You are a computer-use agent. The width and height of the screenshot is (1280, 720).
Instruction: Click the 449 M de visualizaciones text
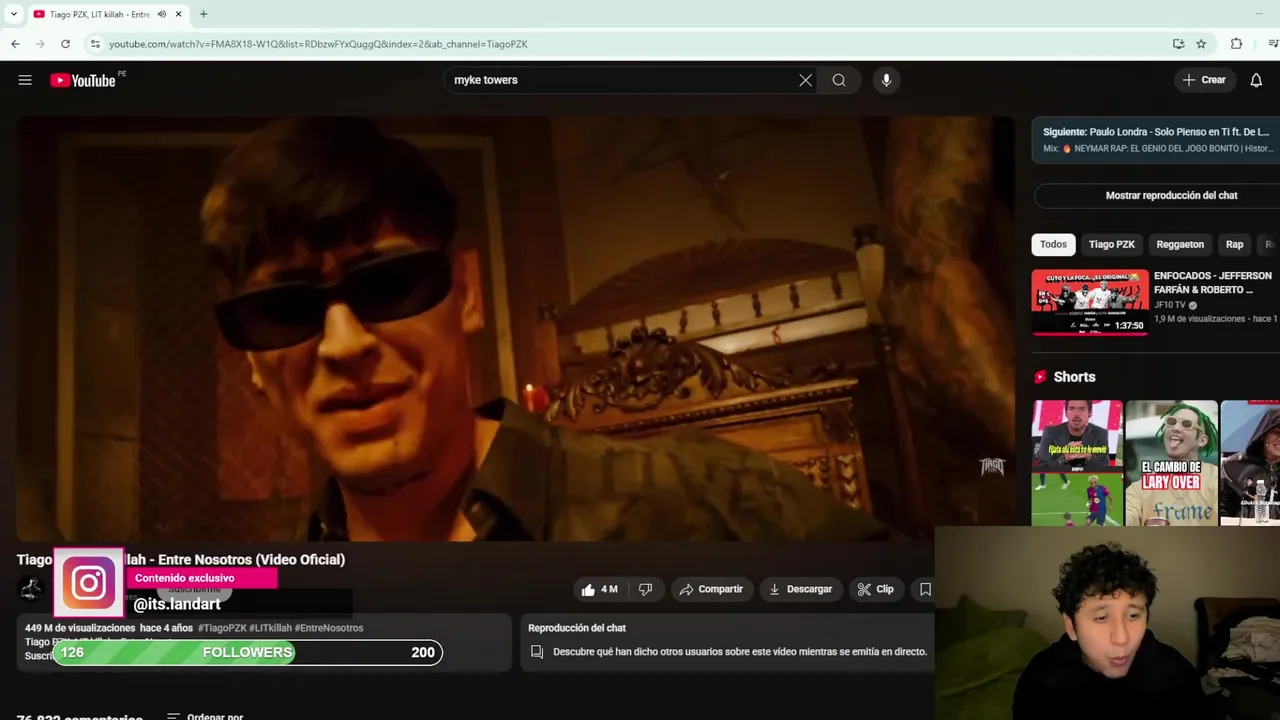80,628
